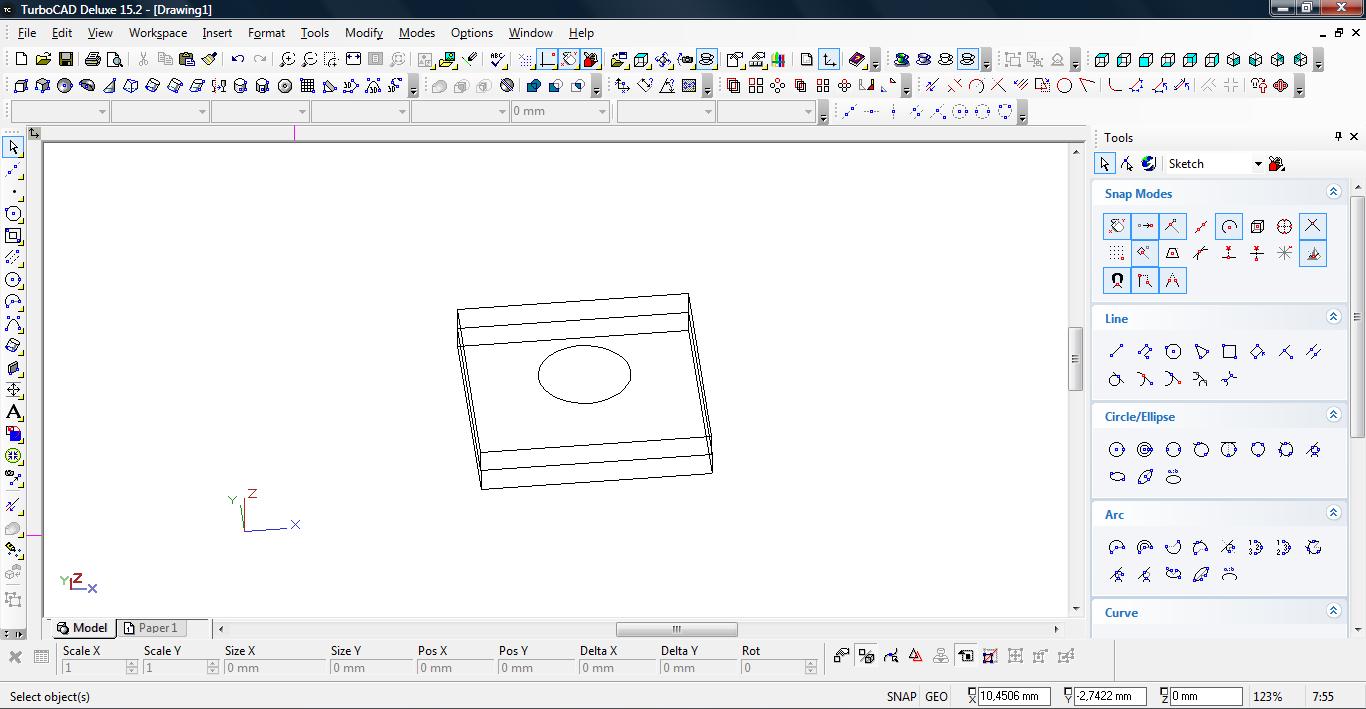Click the Model tab
The image size is (1366, 709).
pos(82,628)
